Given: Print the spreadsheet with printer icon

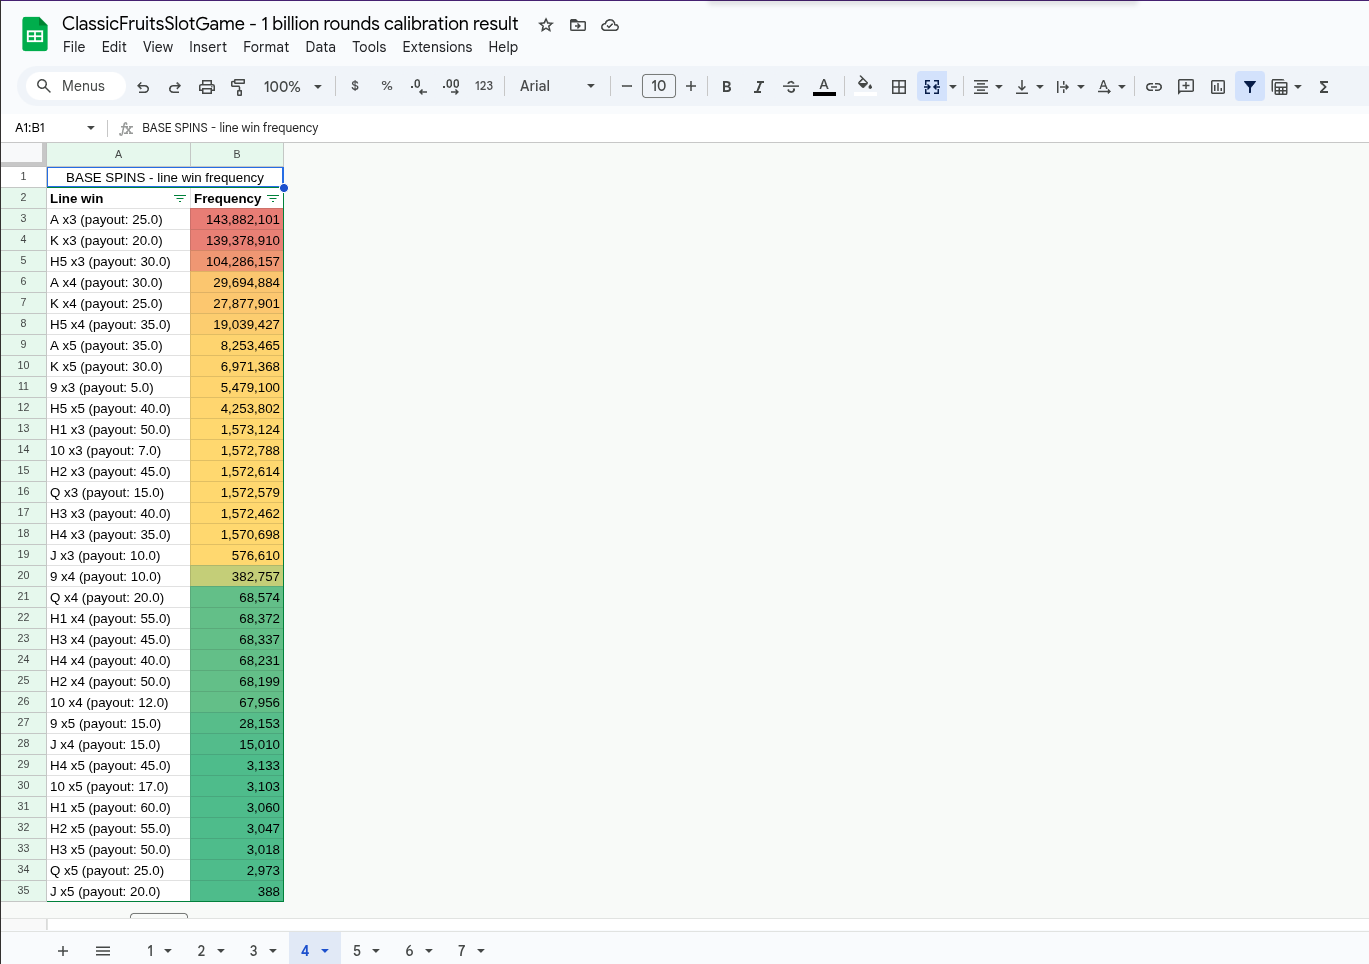Looking at the screenshot, I should 207,87.
